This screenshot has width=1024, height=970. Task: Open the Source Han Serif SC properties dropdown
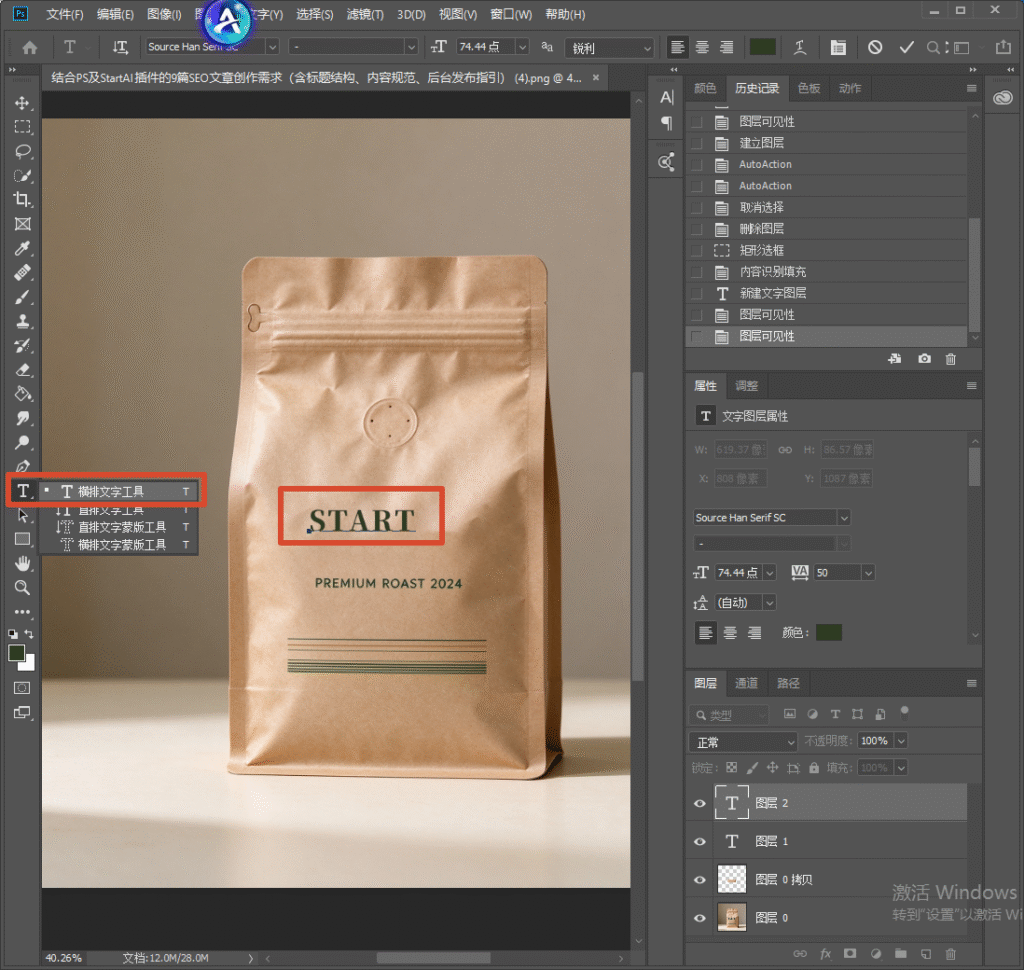tap(771, 517)
